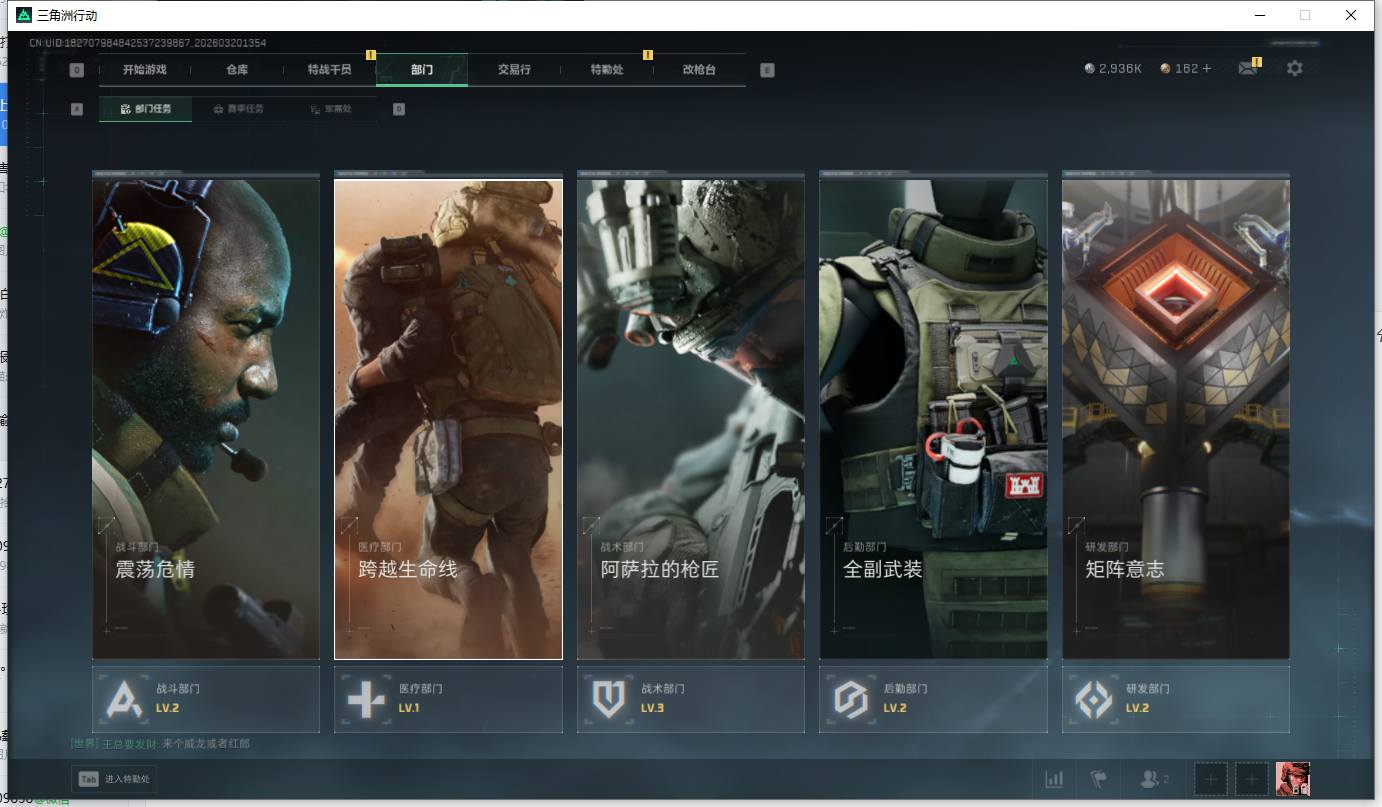Click the 战斗部门 LV.2 badge
1382x807 pixels.
point(205,699)
